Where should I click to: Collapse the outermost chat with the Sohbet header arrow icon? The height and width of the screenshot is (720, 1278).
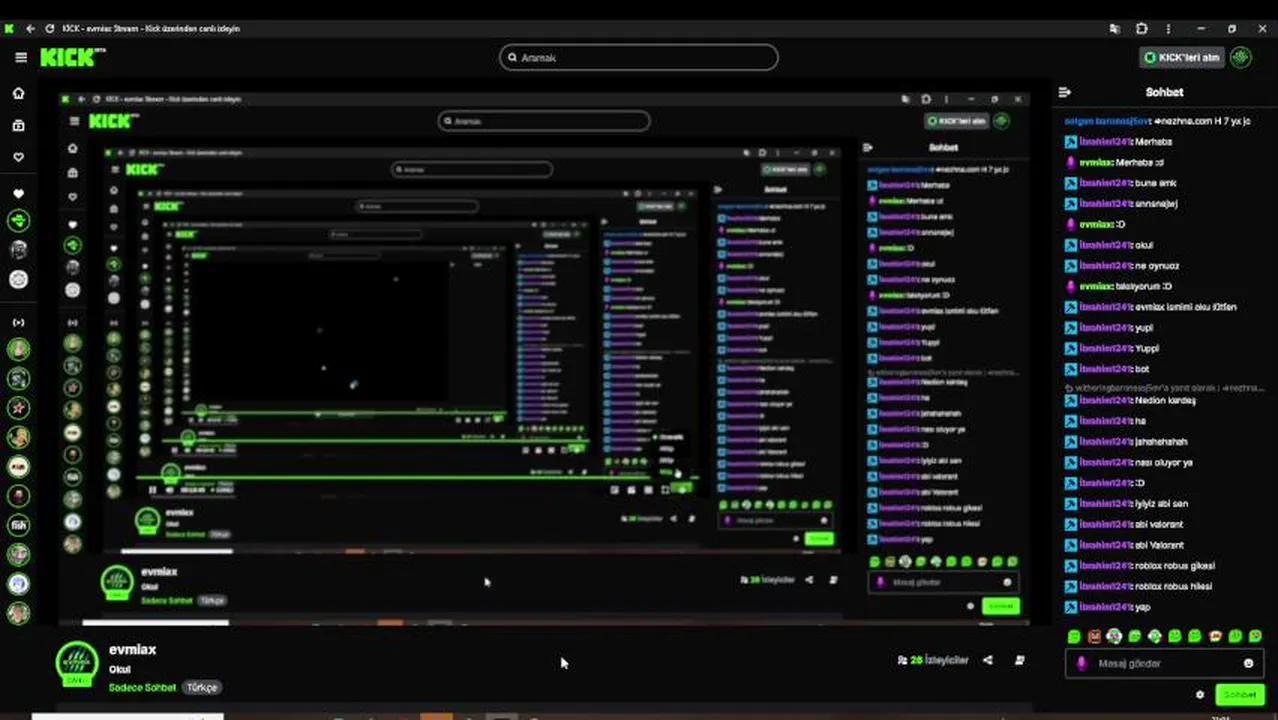[1065, 92]
